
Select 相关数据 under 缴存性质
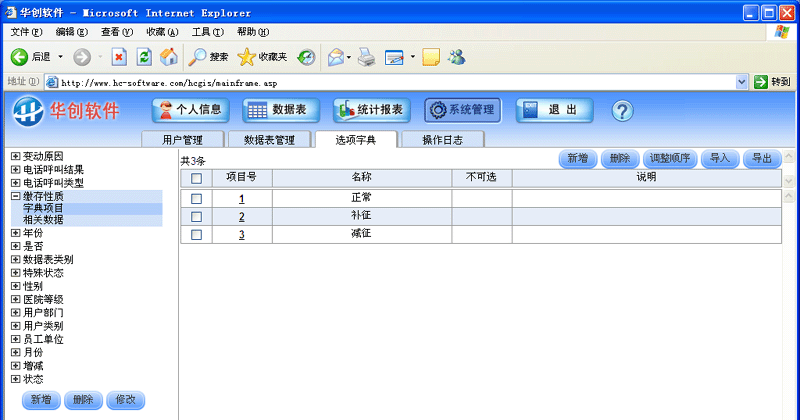tap(43, 220)
